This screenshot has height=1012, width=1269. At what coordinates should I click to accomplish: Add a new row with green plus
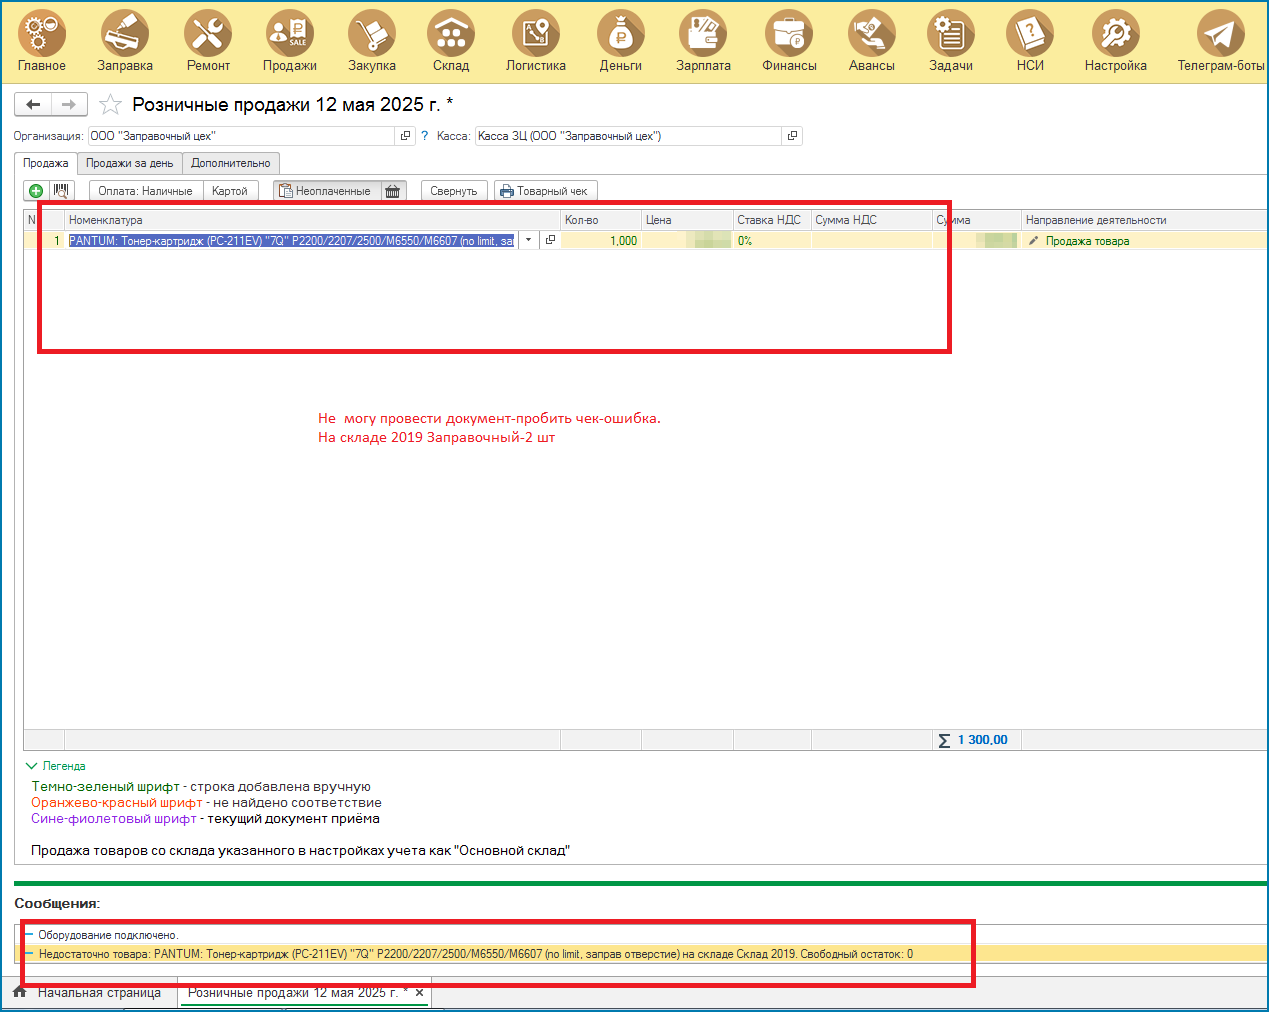(x=36, y=191)
